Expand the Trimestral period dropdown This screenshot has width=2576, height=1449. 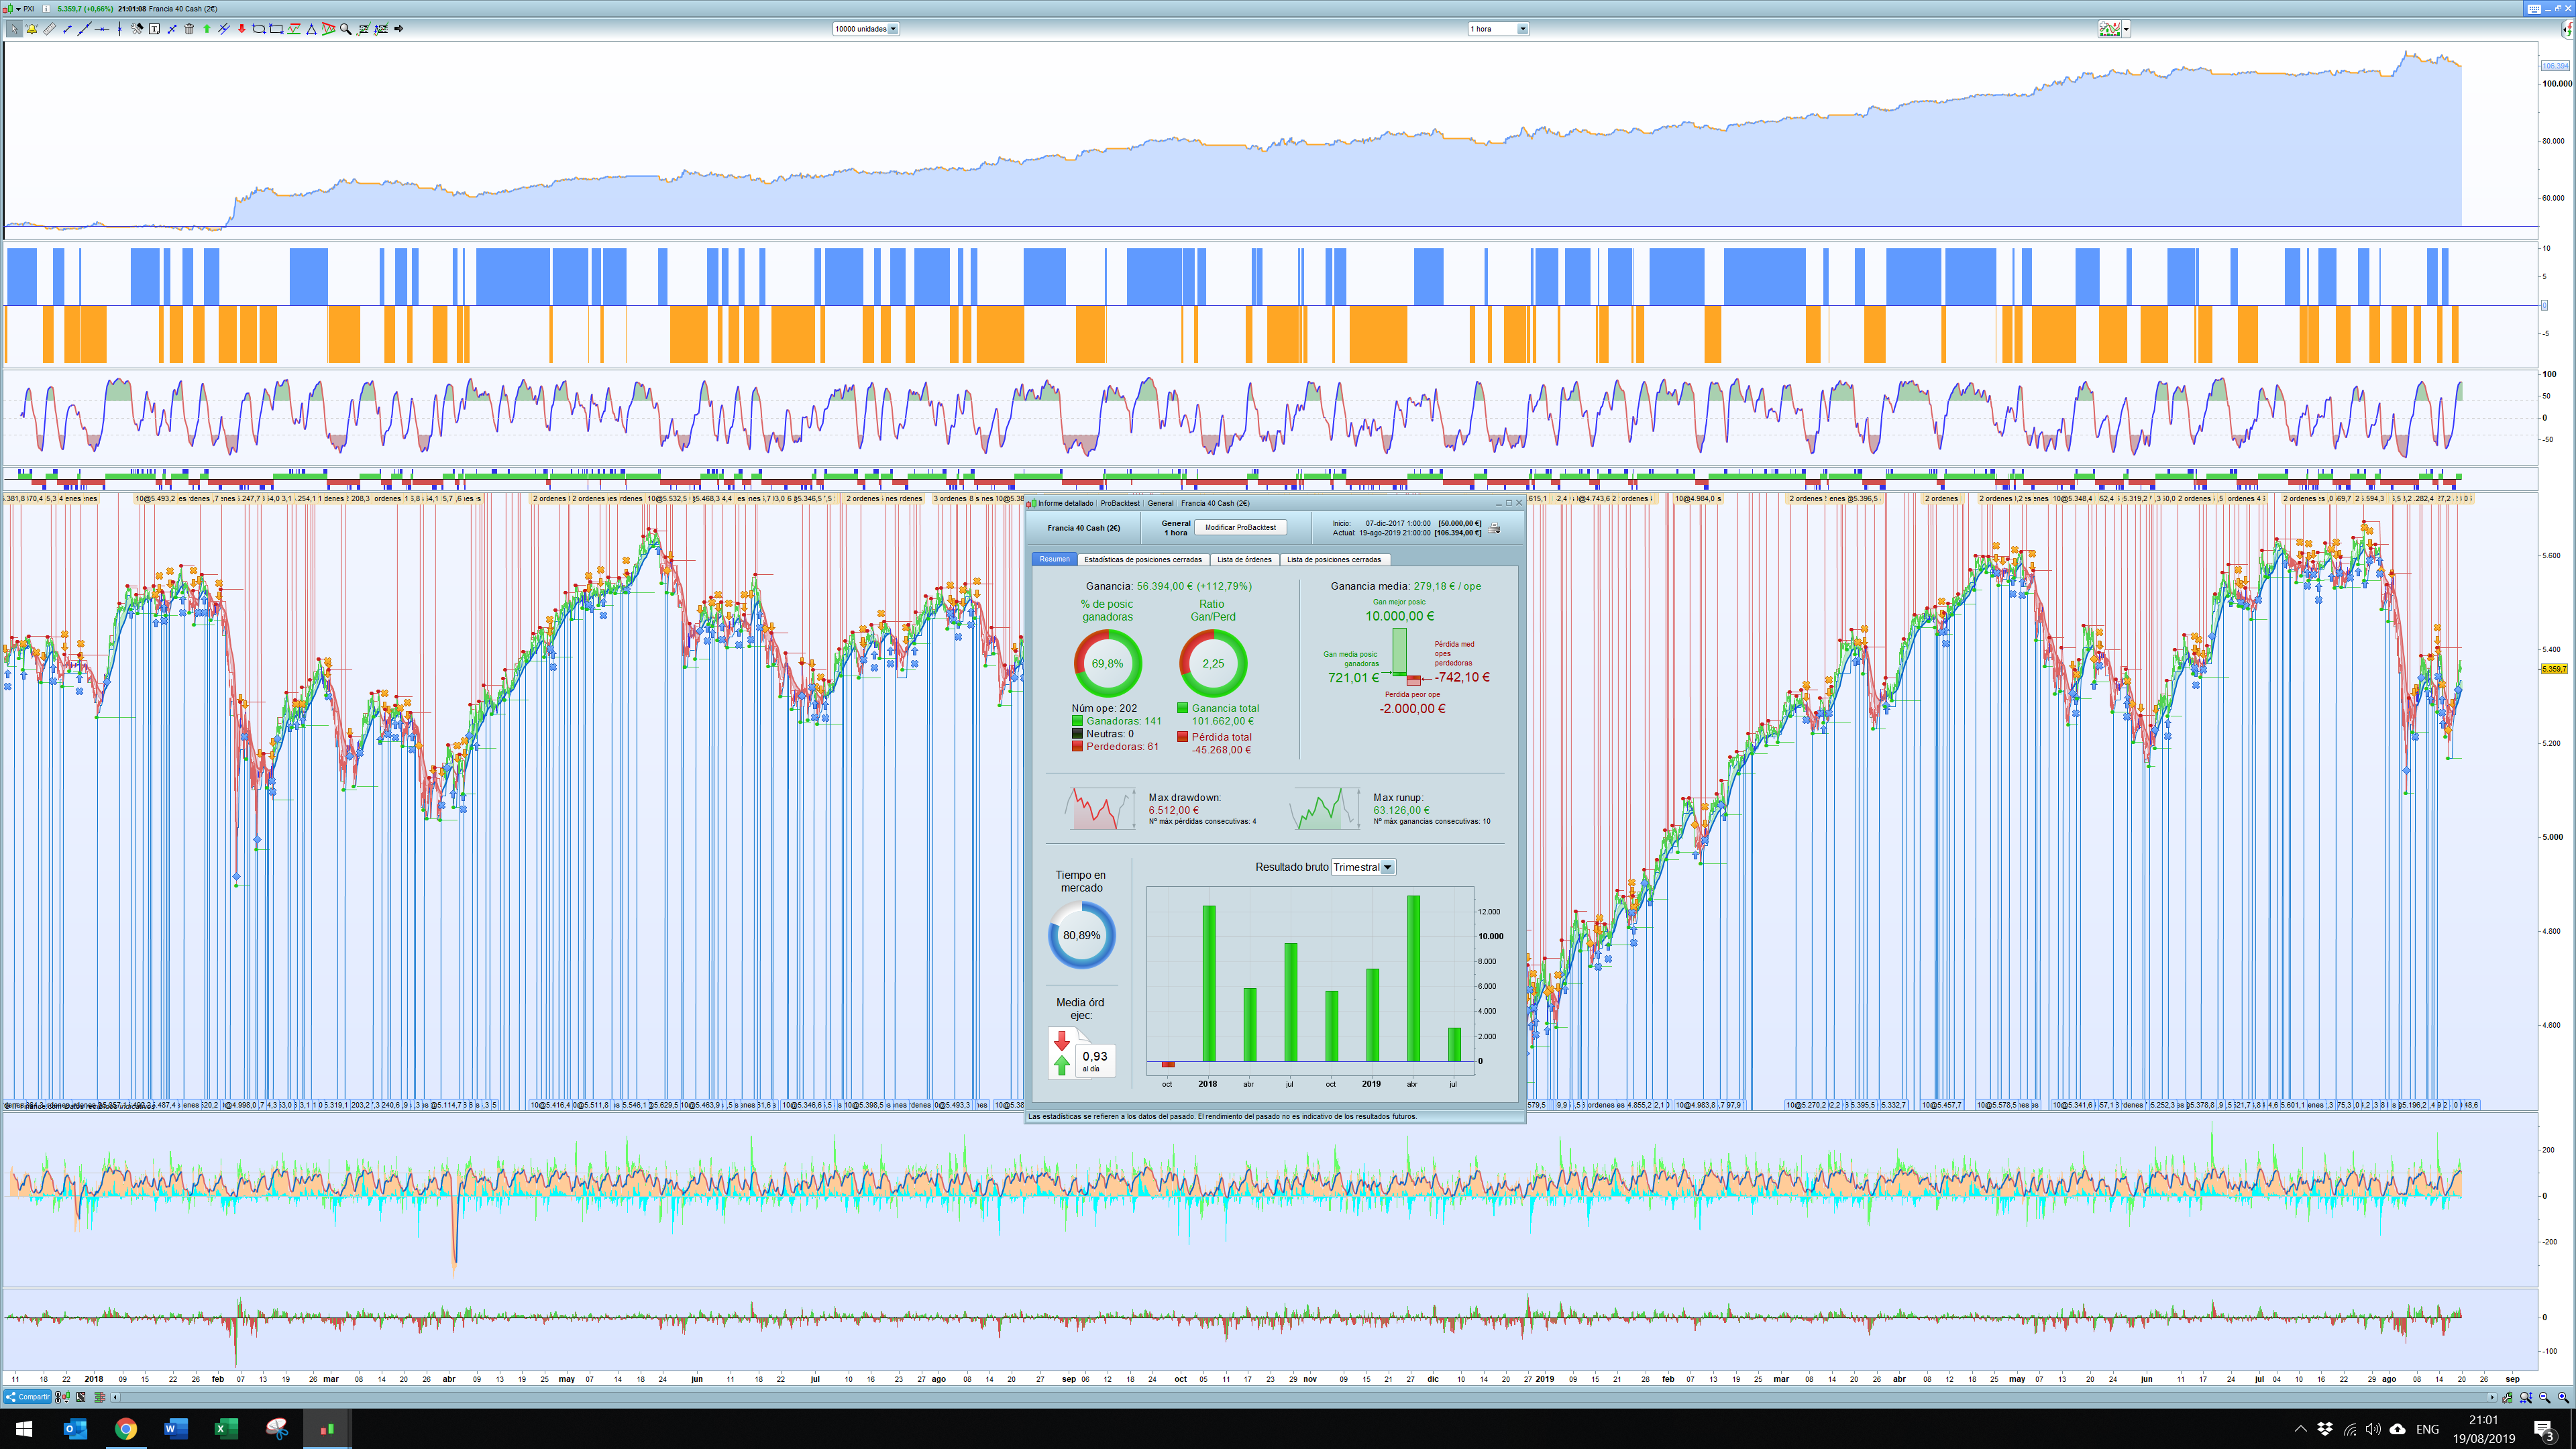coord(1388,867)
